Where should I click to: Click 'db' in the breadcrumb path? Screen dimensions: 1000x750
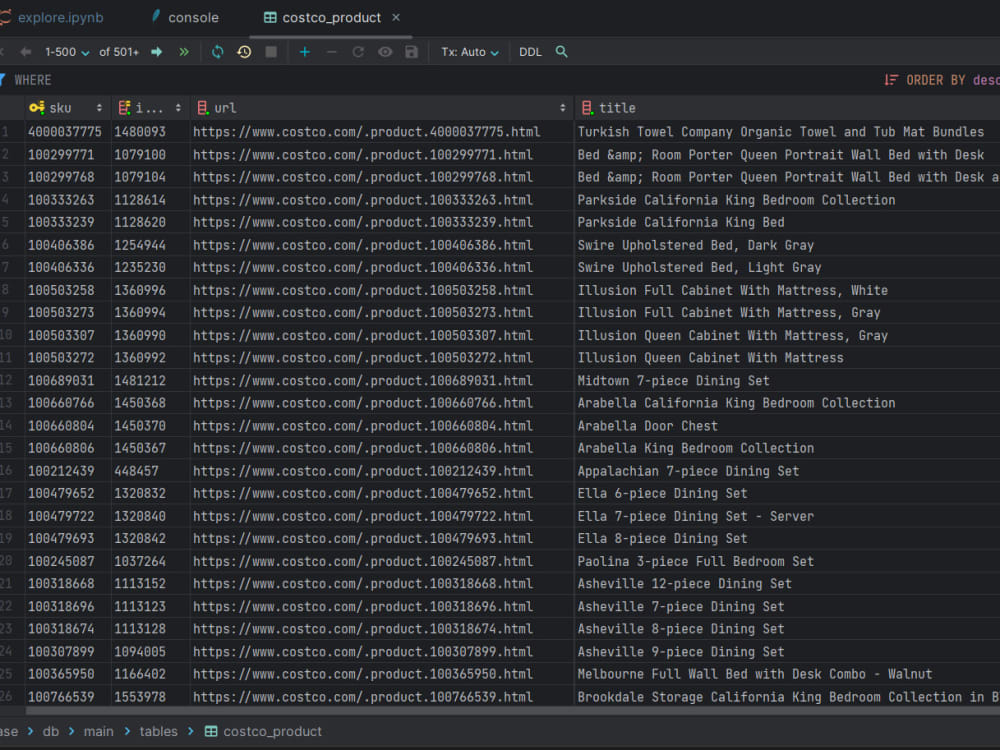50,732
